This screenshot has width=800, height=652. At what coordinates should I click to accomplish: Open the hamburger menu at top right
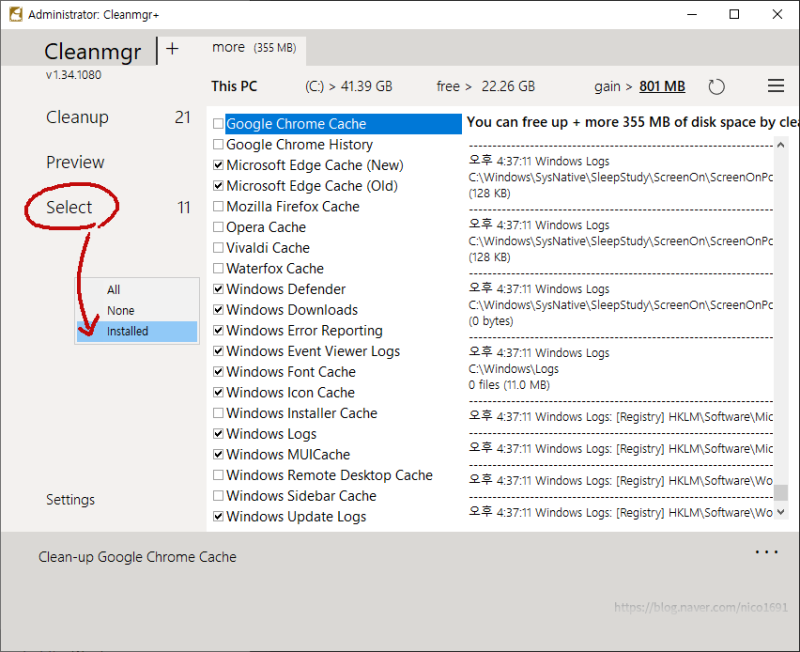pyautogui.click(x=776, y=86)
